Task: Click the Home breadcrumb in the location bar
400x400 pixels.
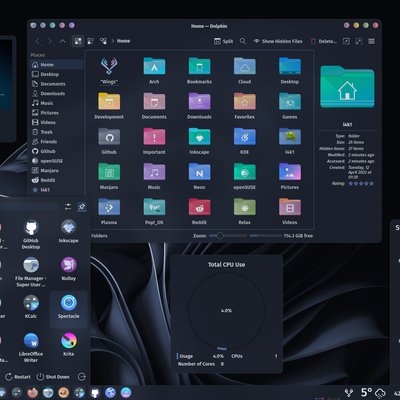Action: 123,41
